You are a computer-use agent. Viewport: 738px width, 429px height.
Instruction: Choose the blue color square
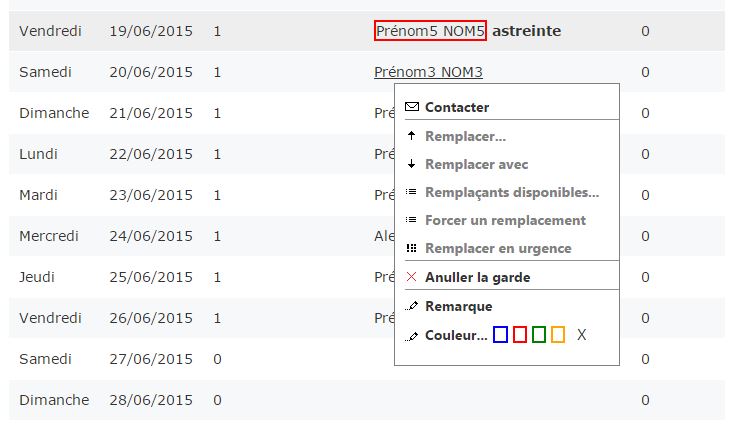coord(500,335)
